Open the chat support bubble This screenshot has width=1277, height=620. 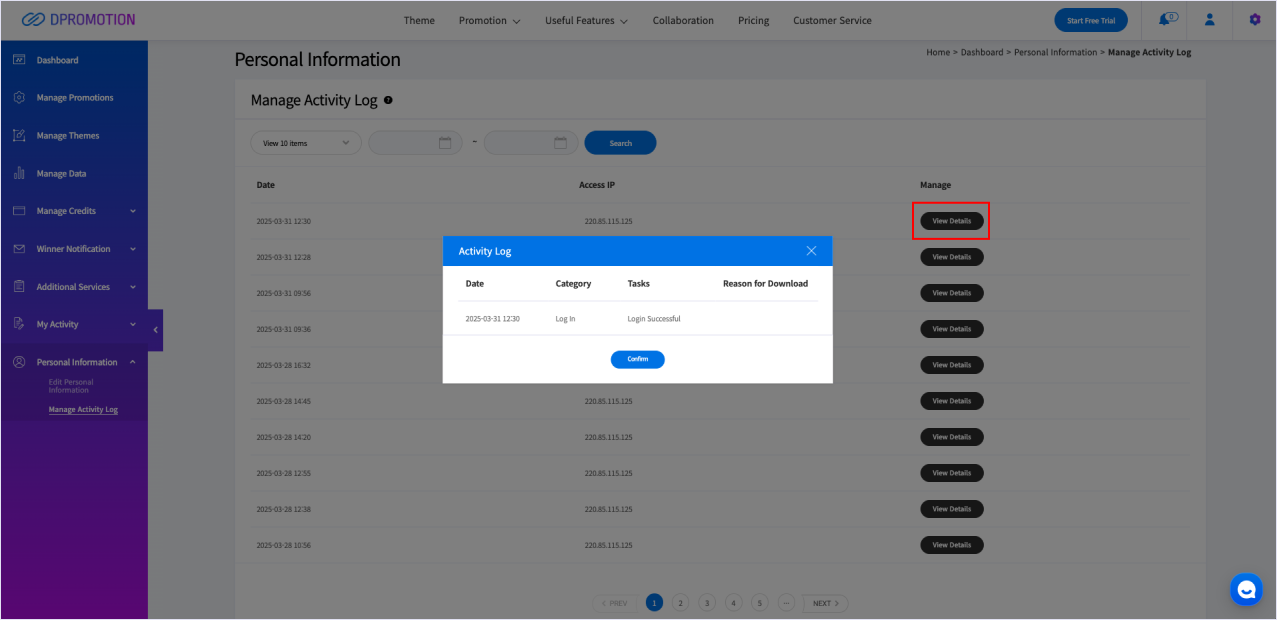[x=1246, y=589]
